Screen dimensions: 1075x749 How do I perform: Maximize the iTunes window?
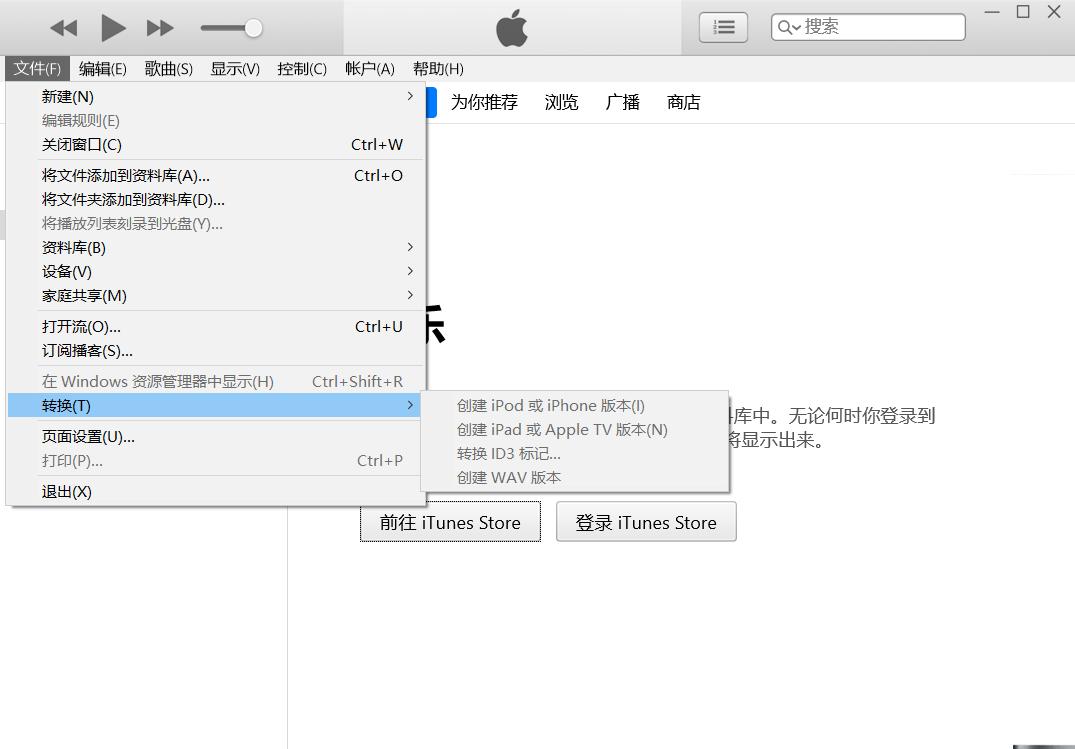[1023, 12]
